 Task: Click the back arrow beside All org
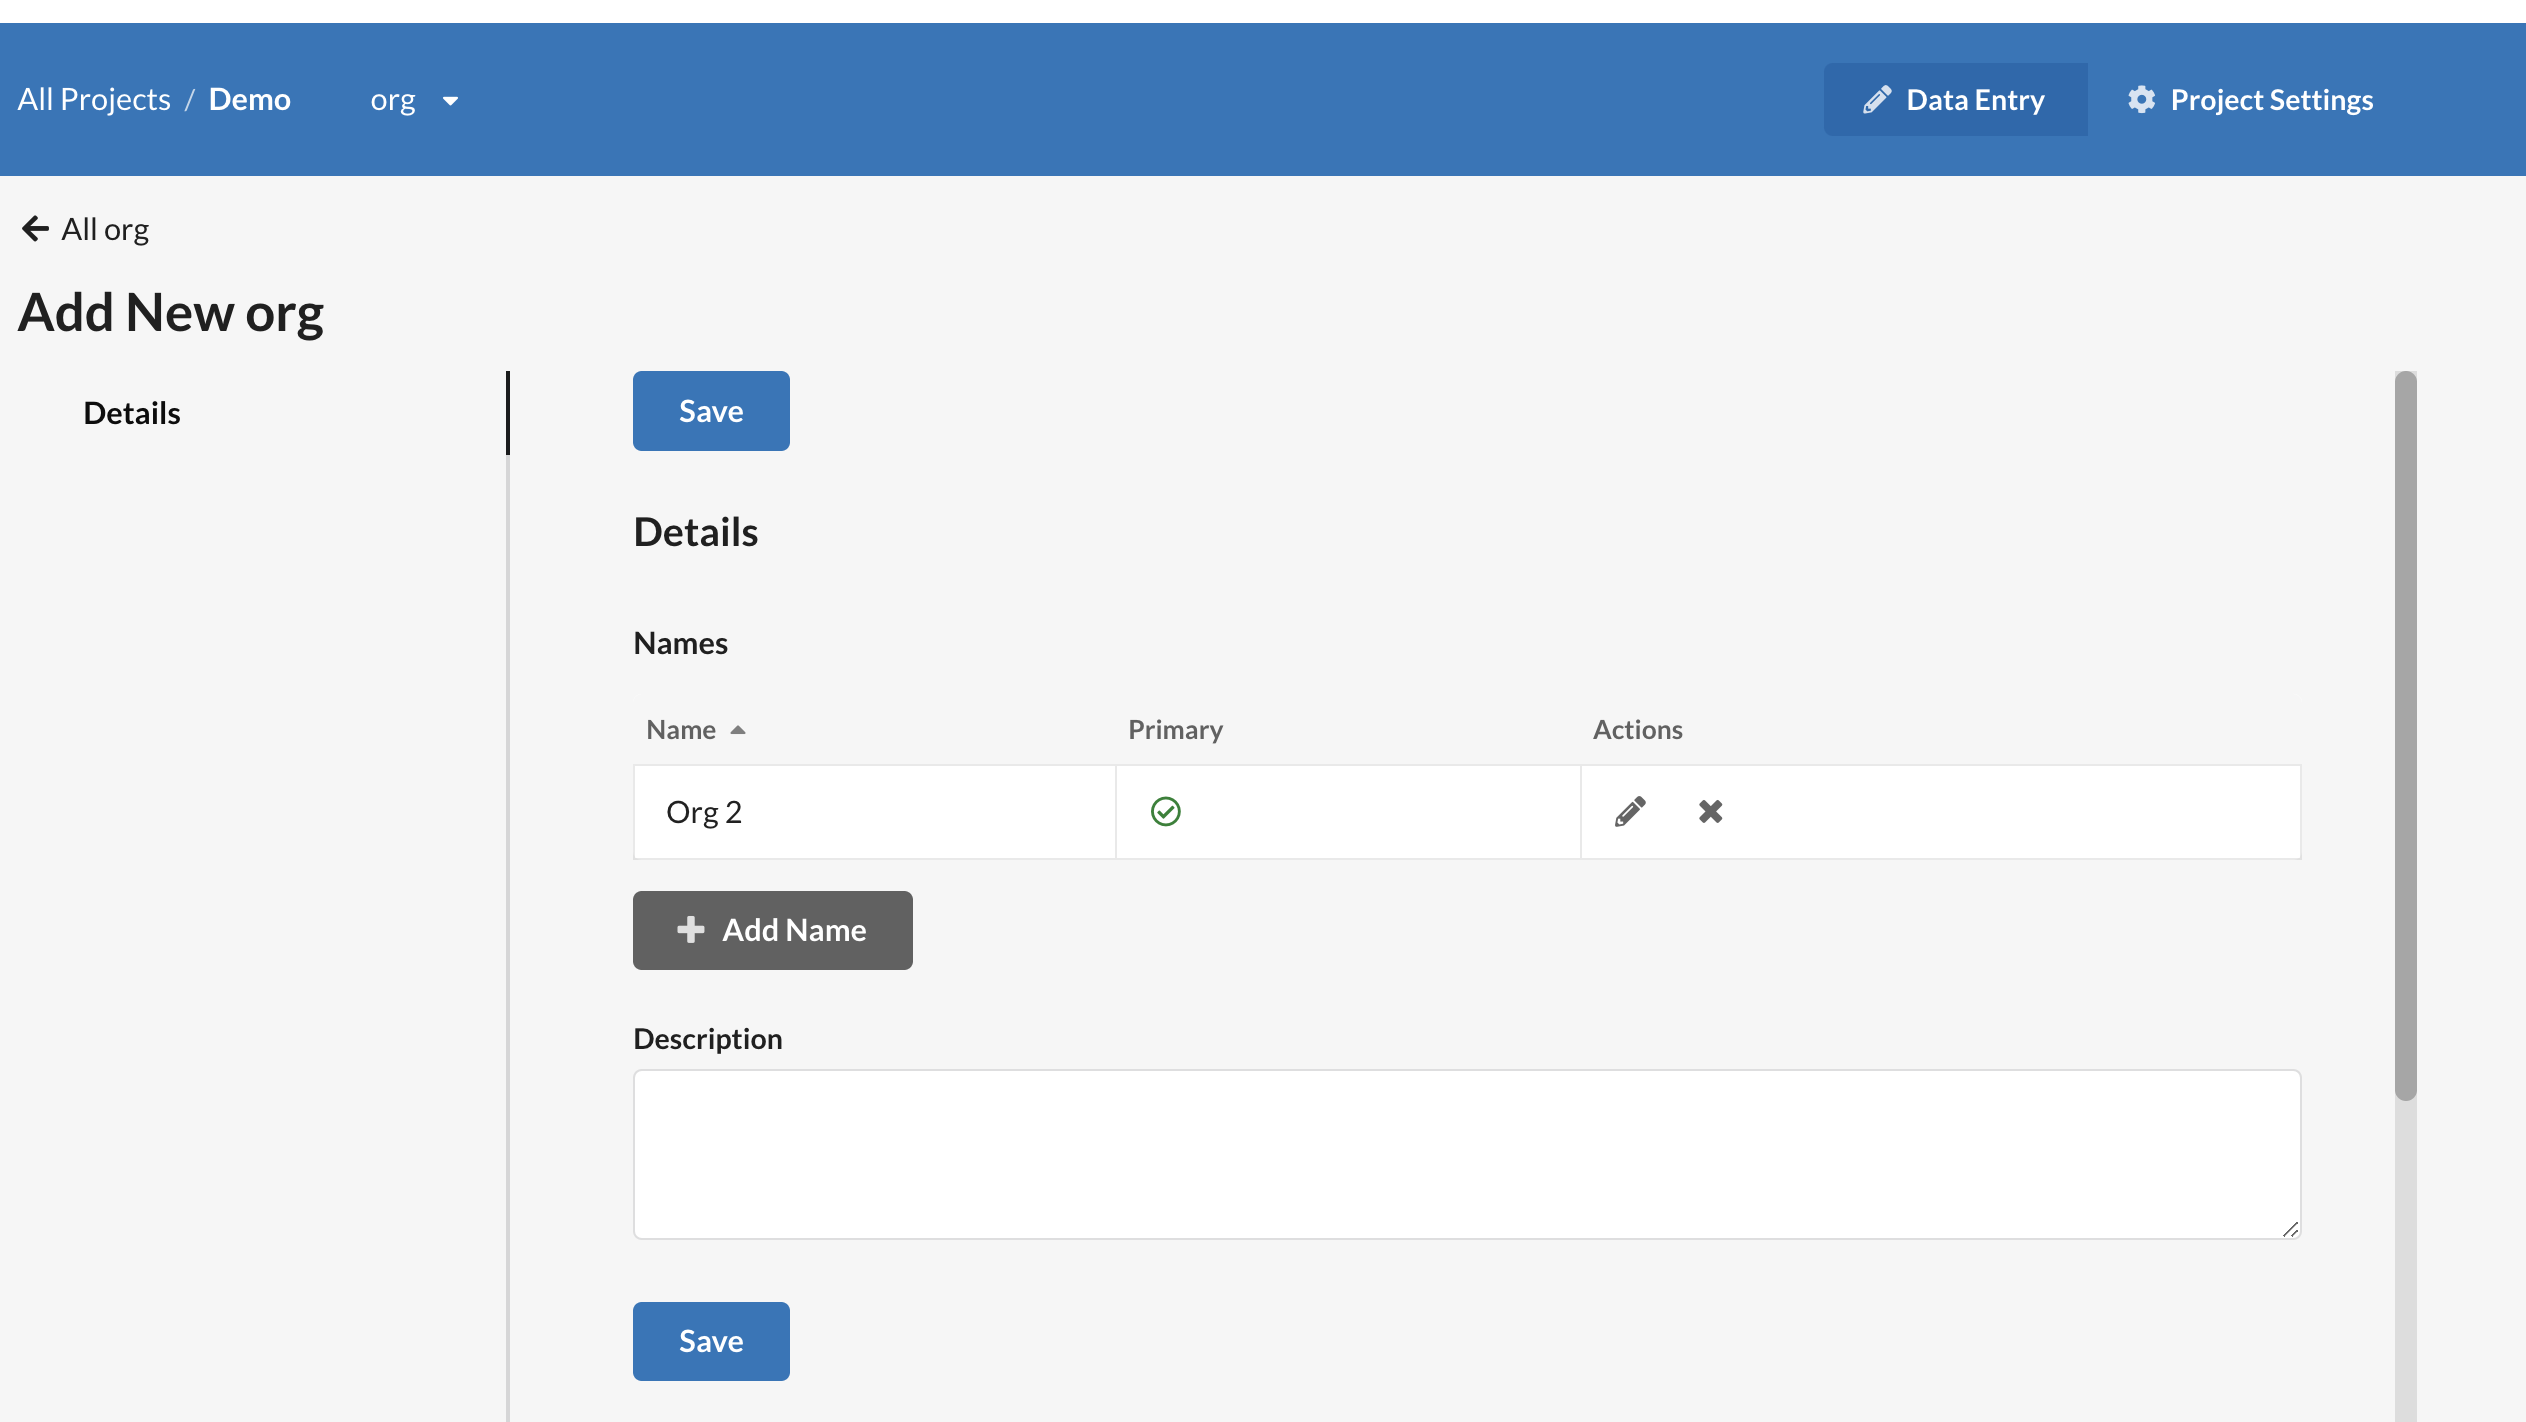(35, 229)
